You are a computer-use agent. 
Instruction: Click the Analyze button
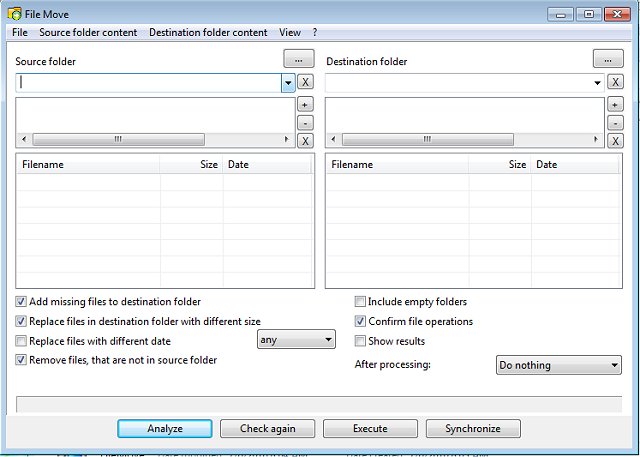point(164,428)
